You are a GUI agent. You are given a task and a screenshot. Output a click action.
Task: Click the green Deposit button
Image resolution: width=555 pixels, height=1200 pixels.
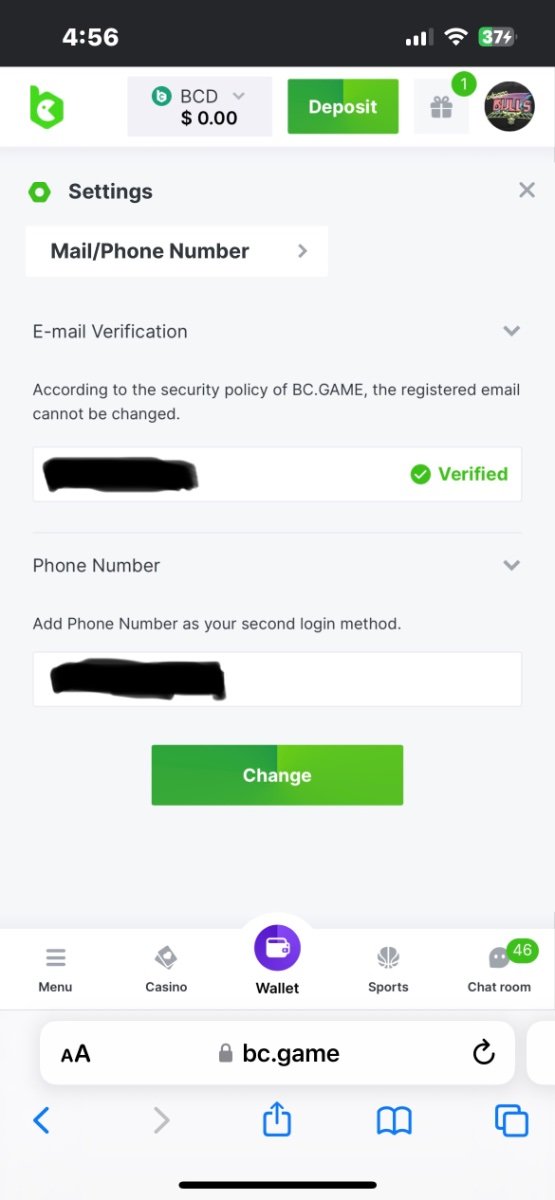(x=343, y=107)
